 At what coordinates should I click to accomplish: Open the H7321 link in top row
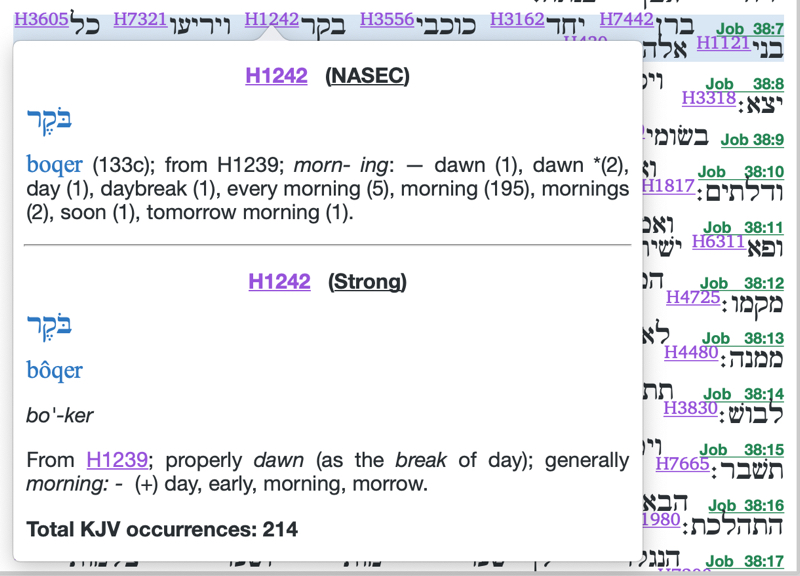click(141, 19)
